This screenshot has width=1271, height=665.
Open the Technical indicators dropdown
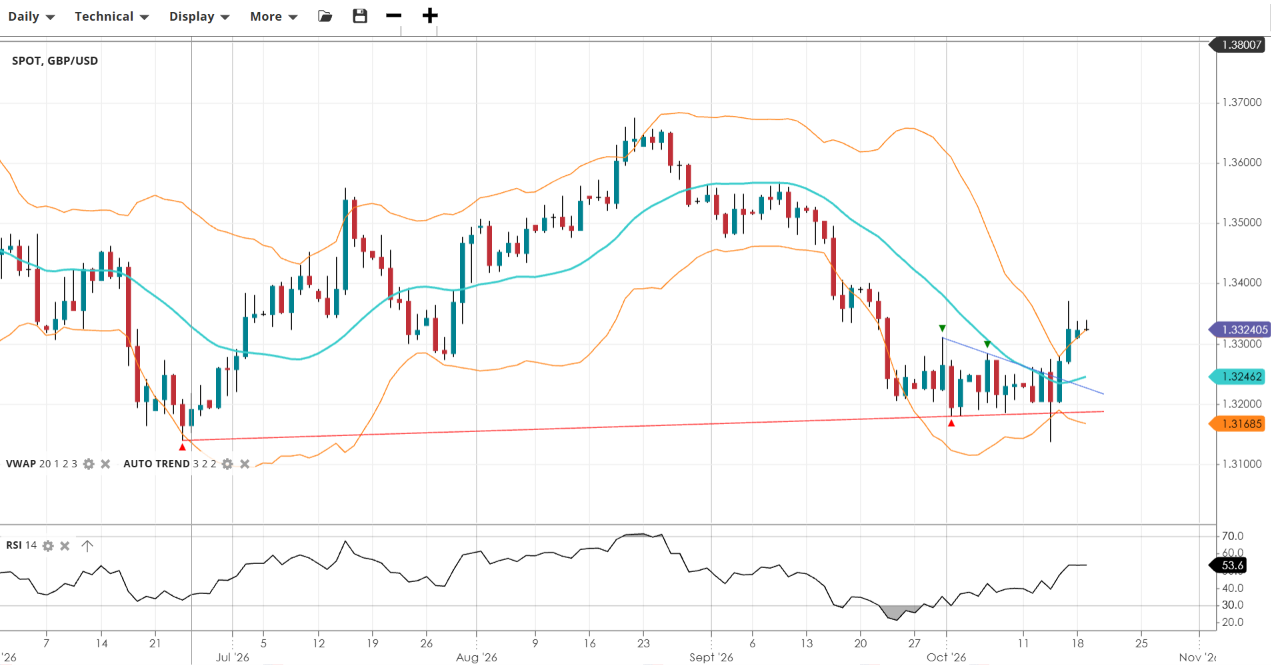tap(112, 16)
